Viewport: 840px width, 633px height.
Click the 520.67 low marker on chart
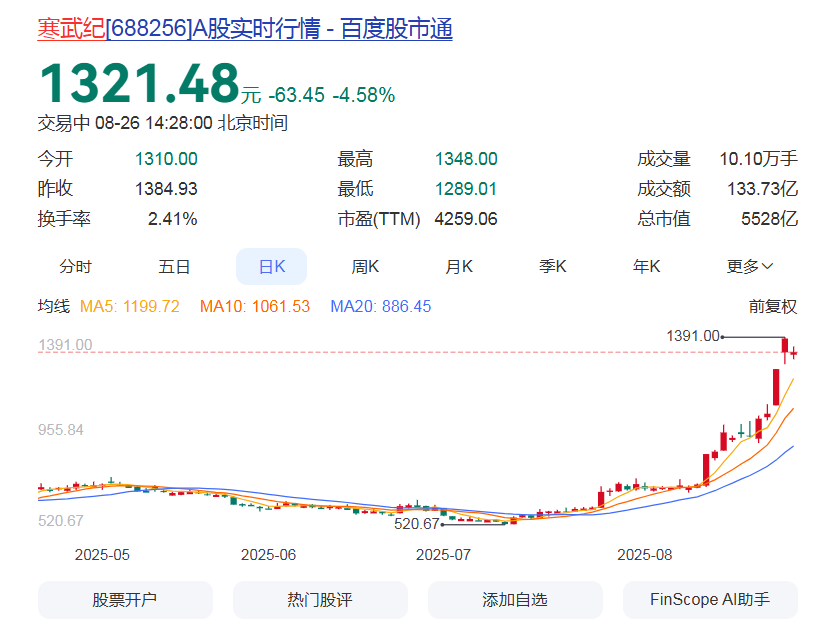pyautogui.click(x=417, y=524)
